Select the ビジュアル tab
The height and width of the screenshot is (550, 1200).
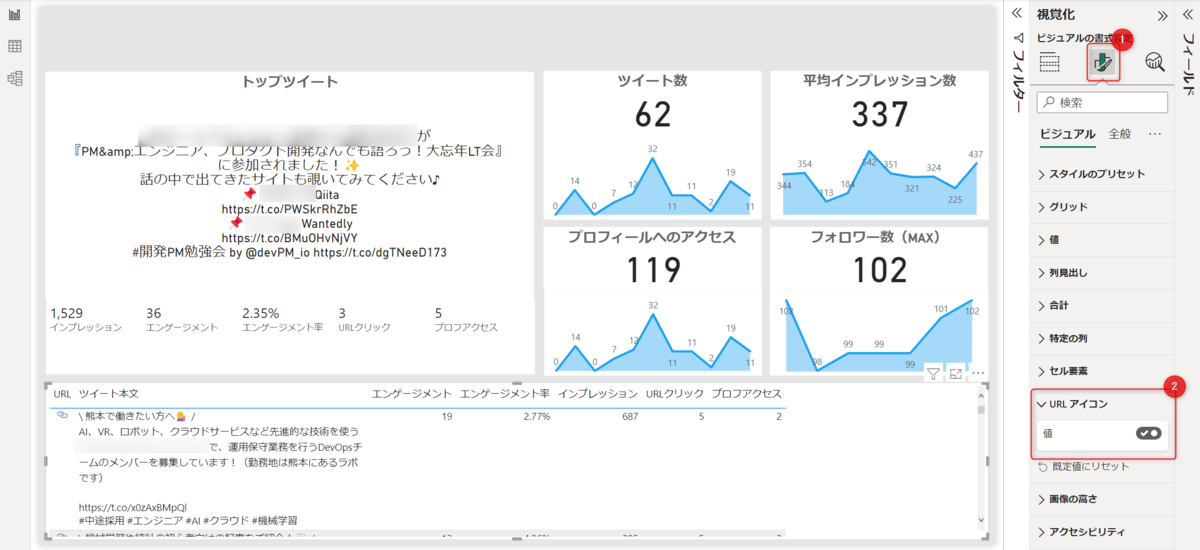[1066, 133]
